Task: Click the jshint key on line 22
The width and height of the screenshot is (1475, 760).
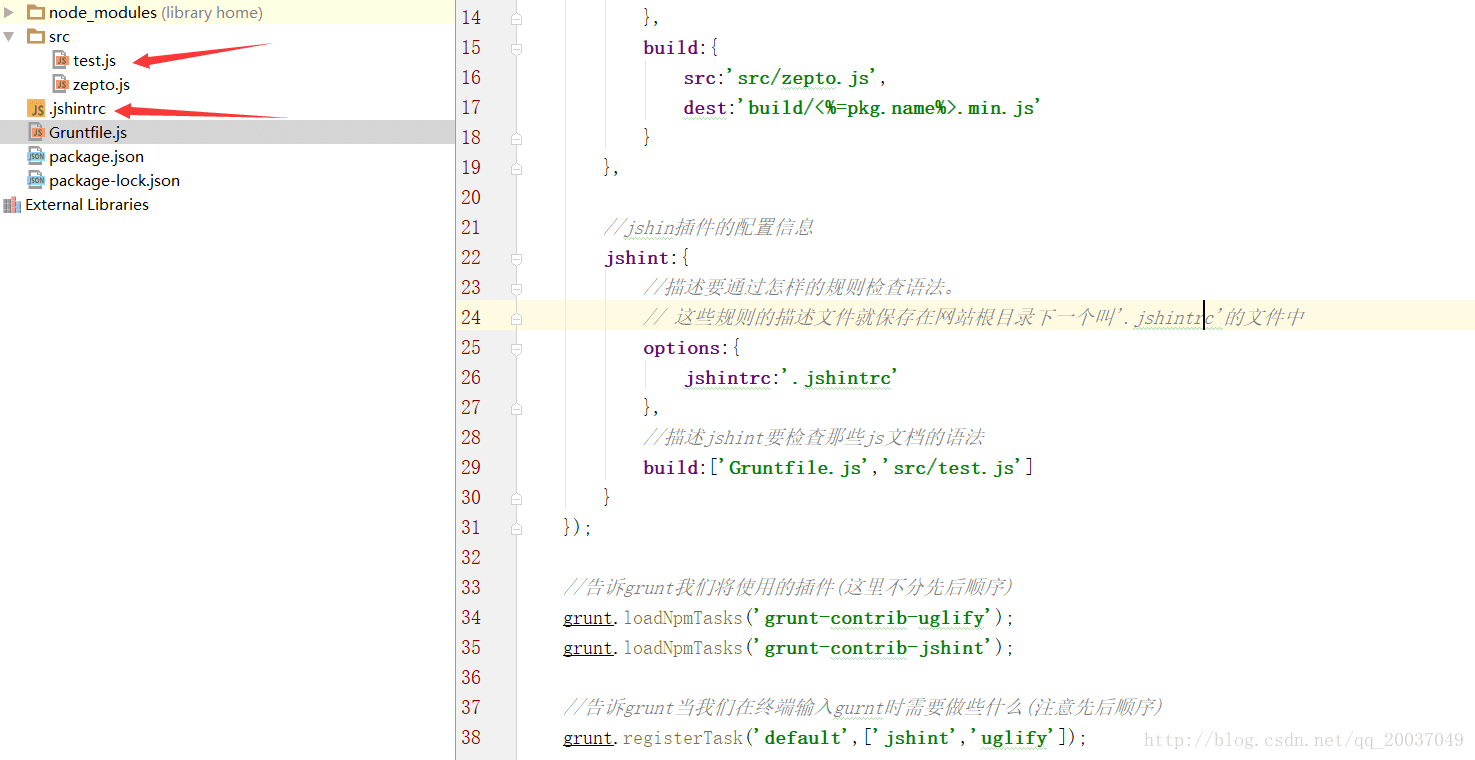Action: [x=636, y=258]
